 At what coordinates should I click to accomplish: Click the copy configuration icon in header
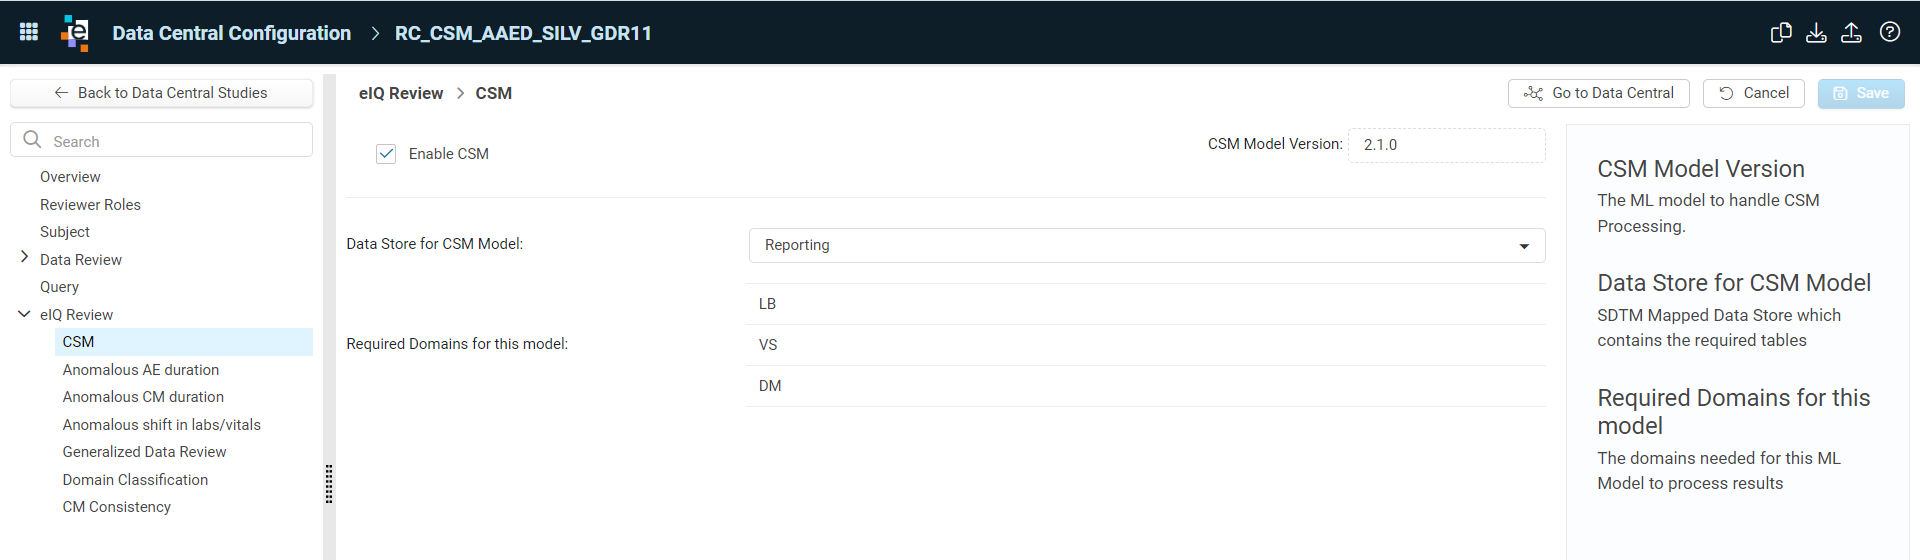click(x=1781, y=32)
